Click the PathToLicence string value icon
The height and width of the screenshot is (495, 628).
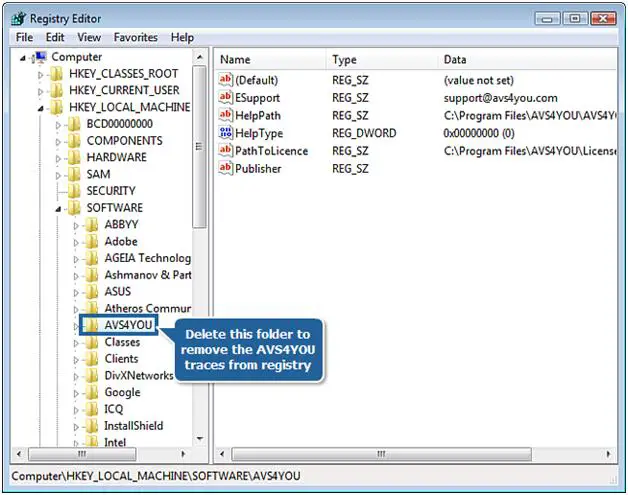coord(225,150)
